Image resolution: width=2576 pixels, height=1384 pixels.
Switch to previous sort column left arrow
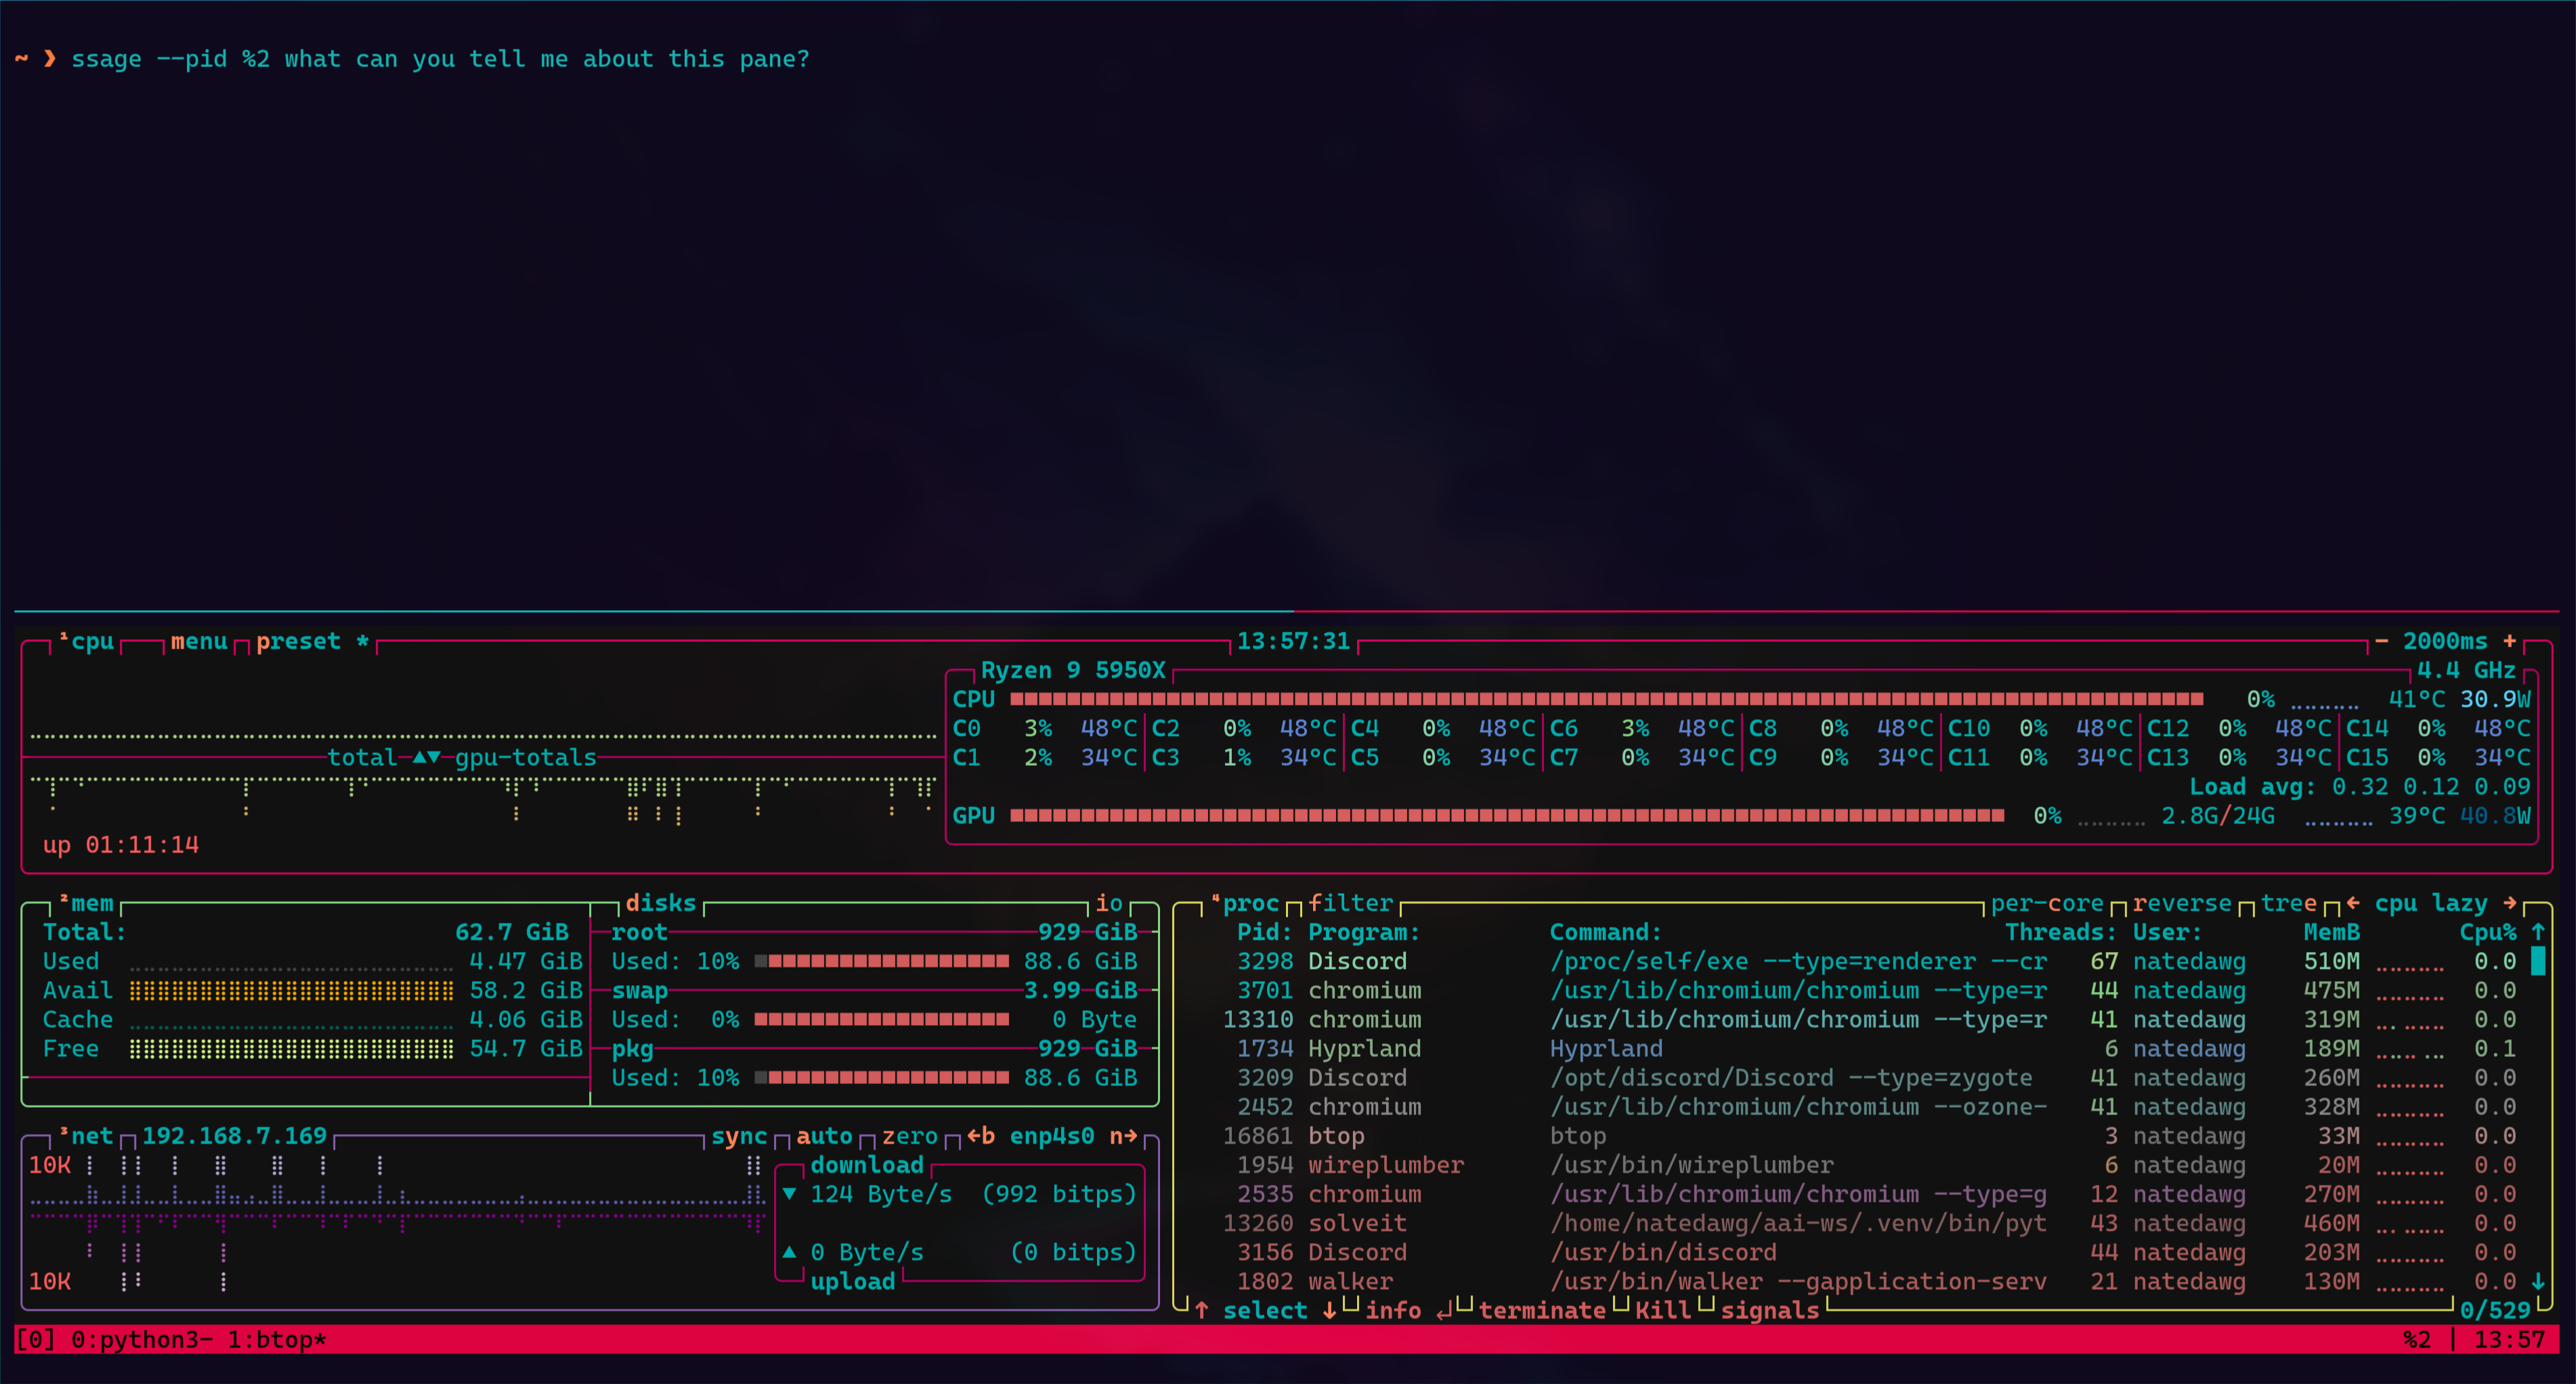tap(2353, 903)
